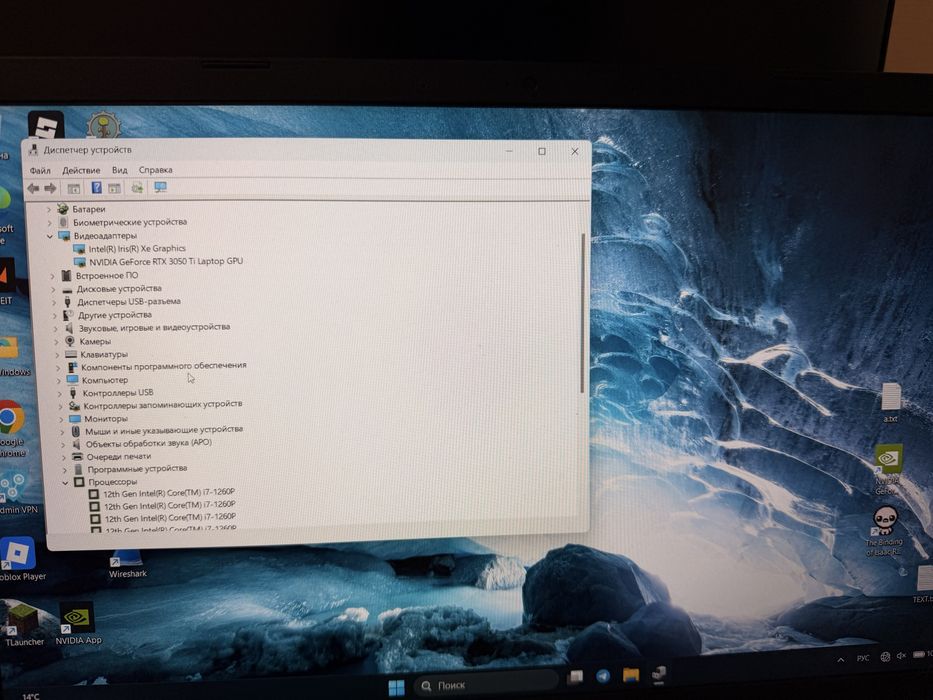933x700 pixels.
Task: Expand Мыши и иные указывающие устройства
Action: pyautogui.click(x=62, y=432)
